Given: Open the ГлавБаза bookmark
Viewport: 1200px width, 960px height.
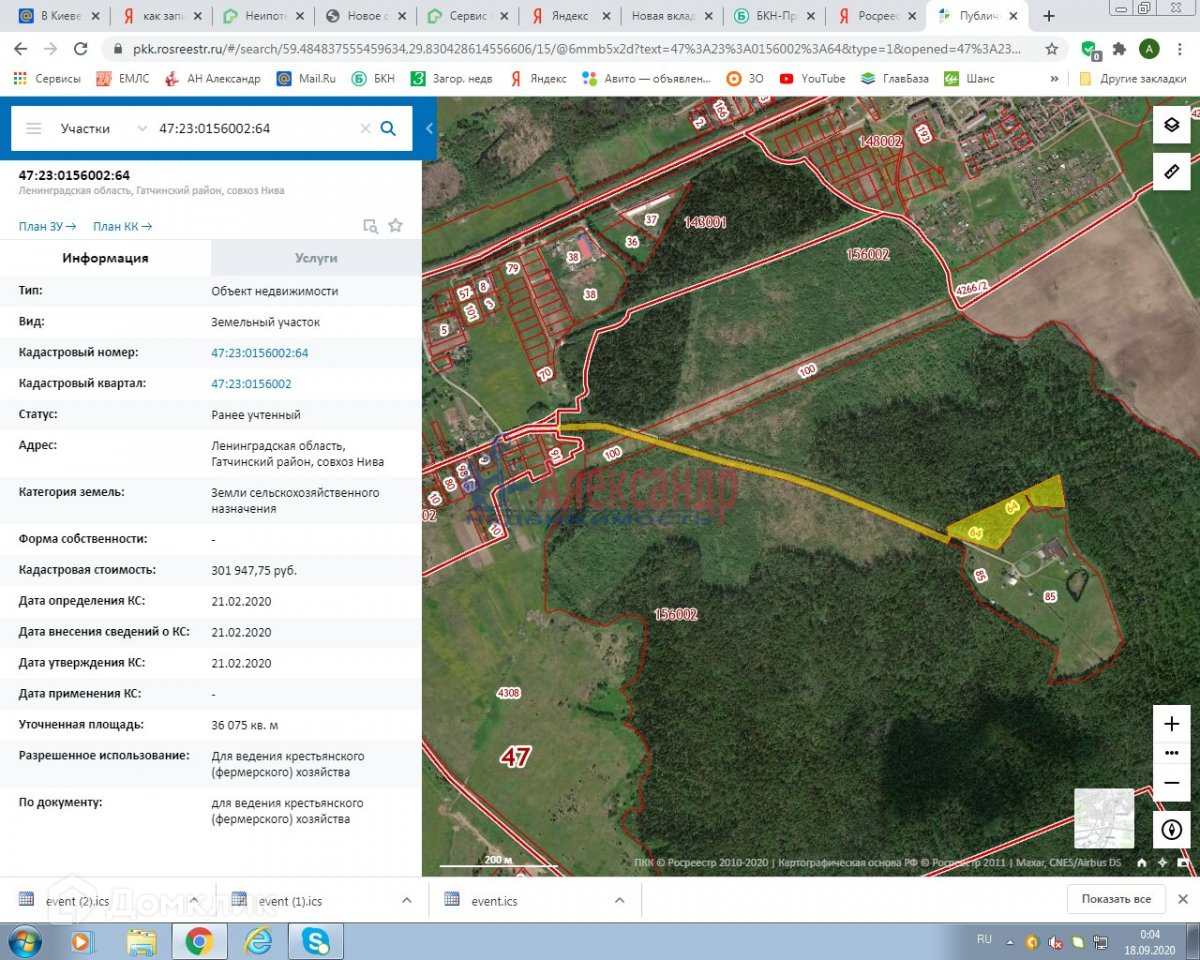Looking at the screenshot, I should [x=895, y=78].
